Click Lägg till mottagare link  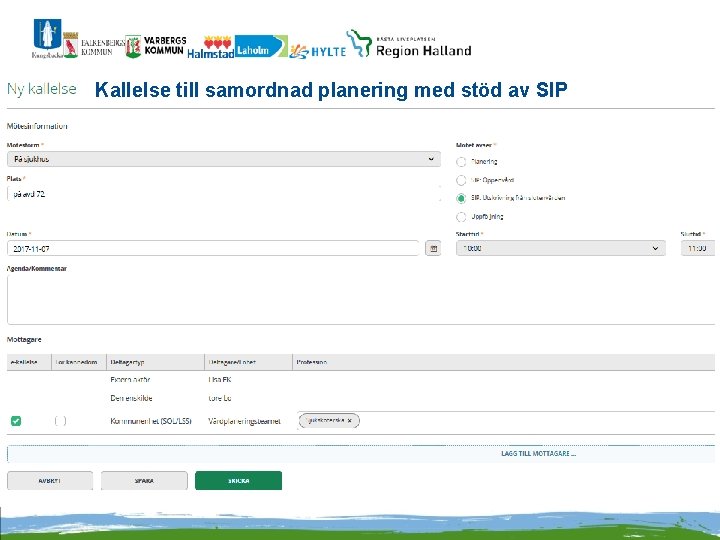pyautogui.click(x=538, y=454)
